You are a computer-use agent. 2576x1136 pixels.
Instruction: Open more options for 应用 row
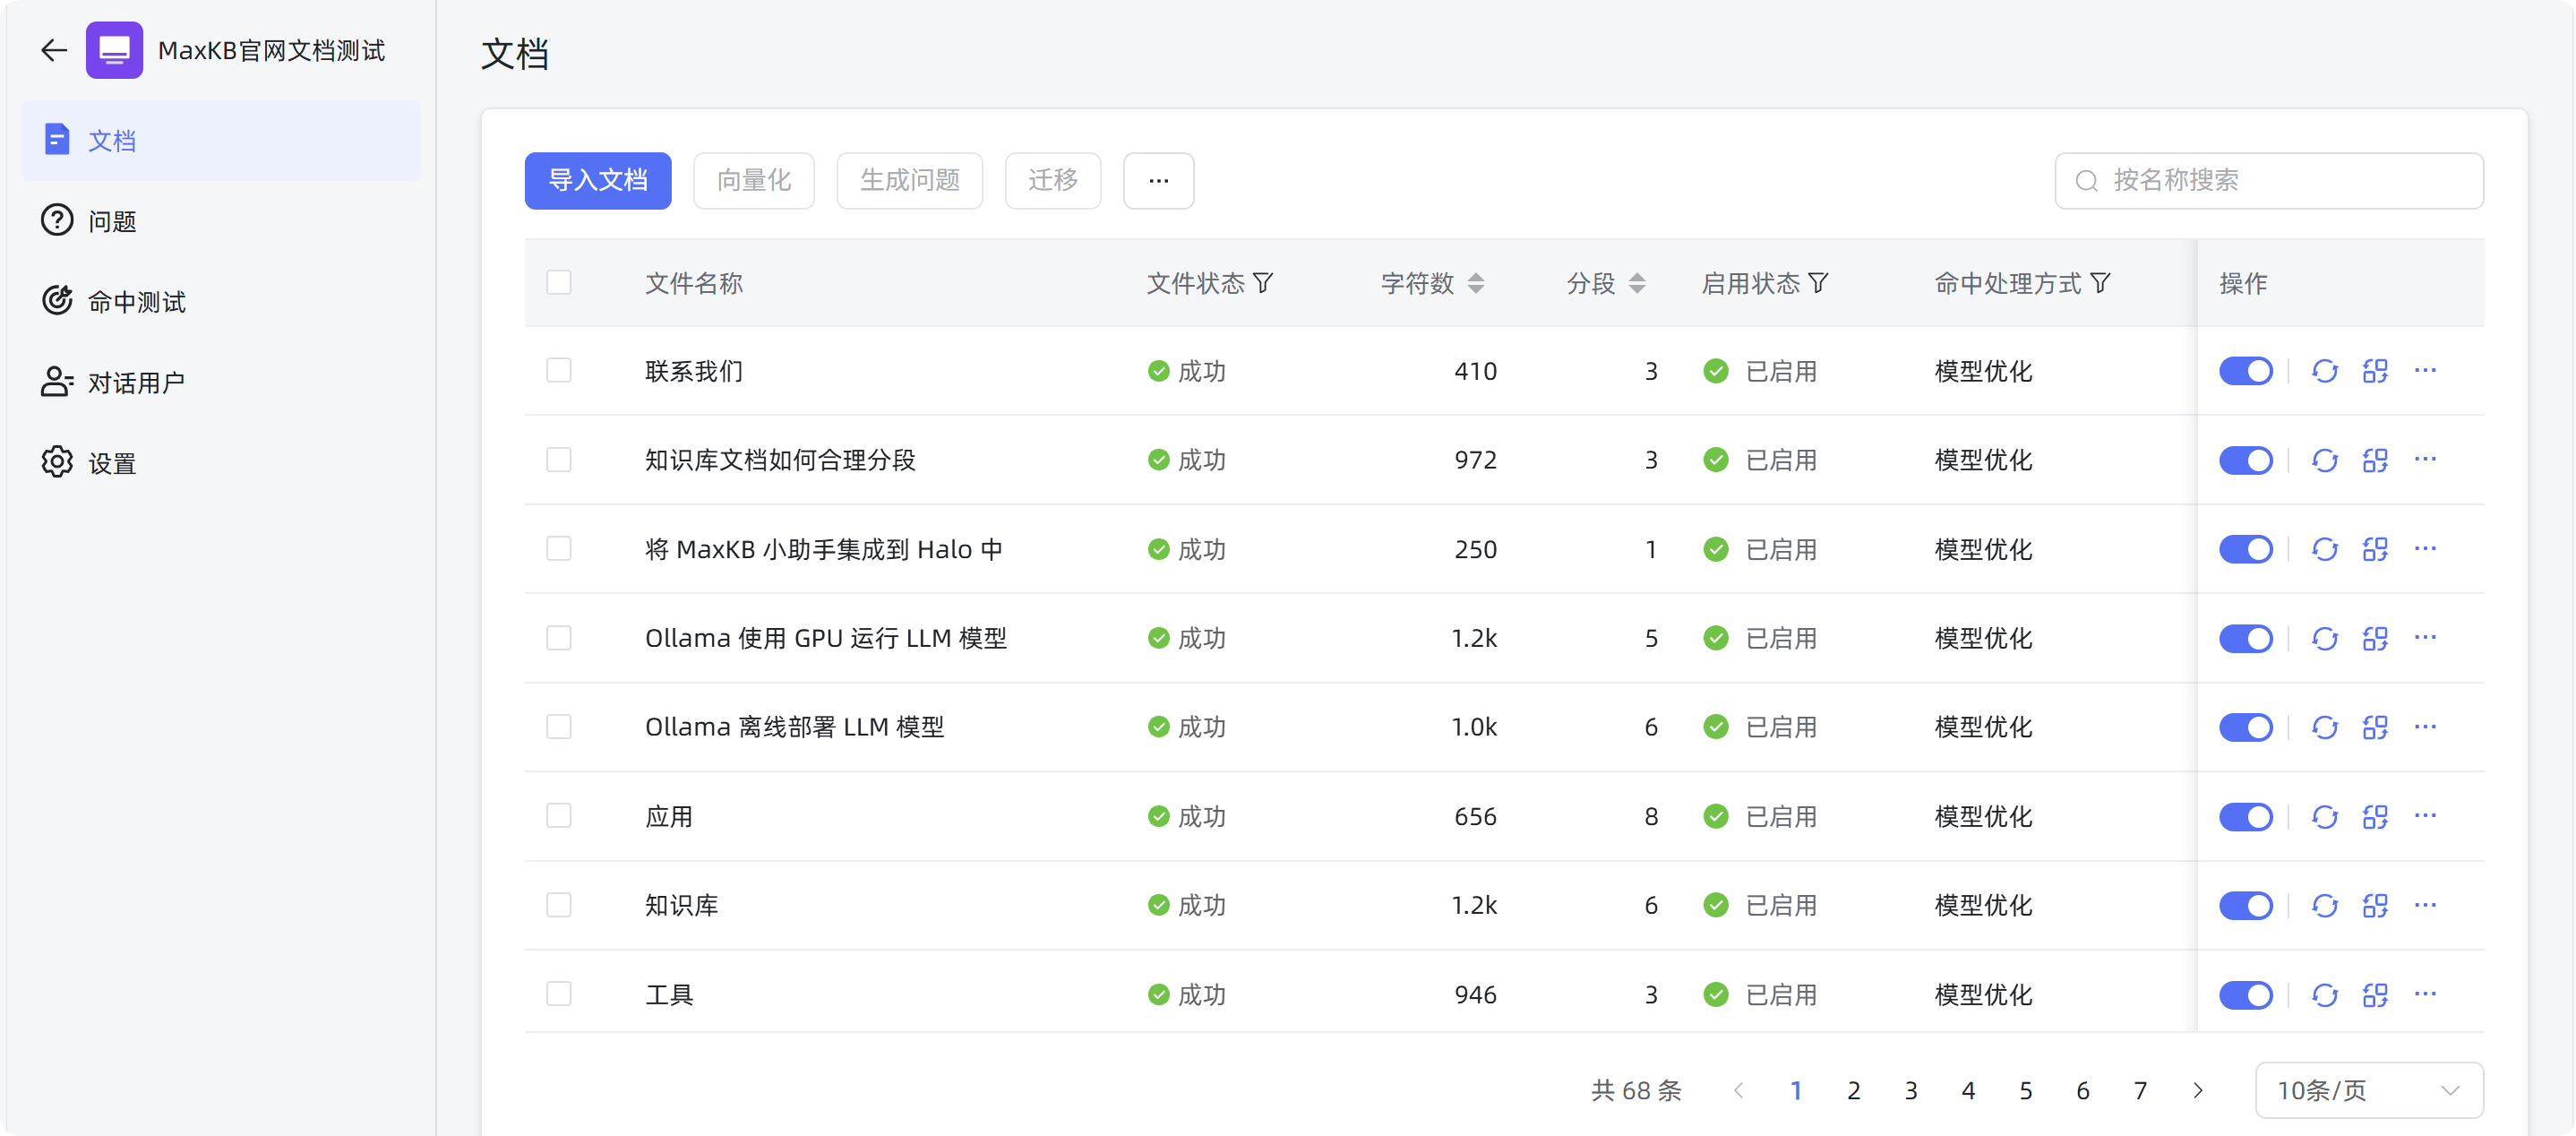click(x=2425, y=816)
